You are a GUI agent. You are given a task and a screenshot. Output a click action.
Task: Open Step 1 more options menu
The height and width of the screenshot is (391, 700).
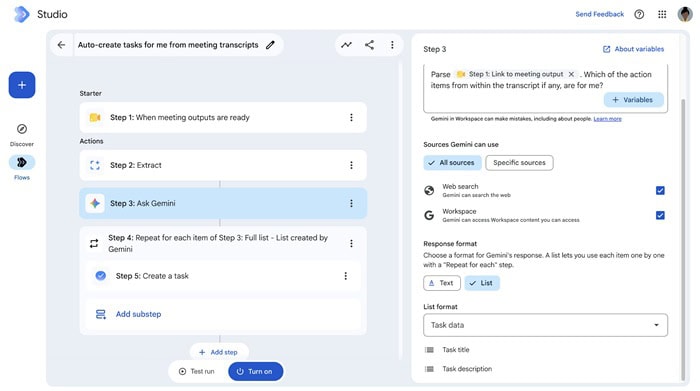tap(351, 117)
